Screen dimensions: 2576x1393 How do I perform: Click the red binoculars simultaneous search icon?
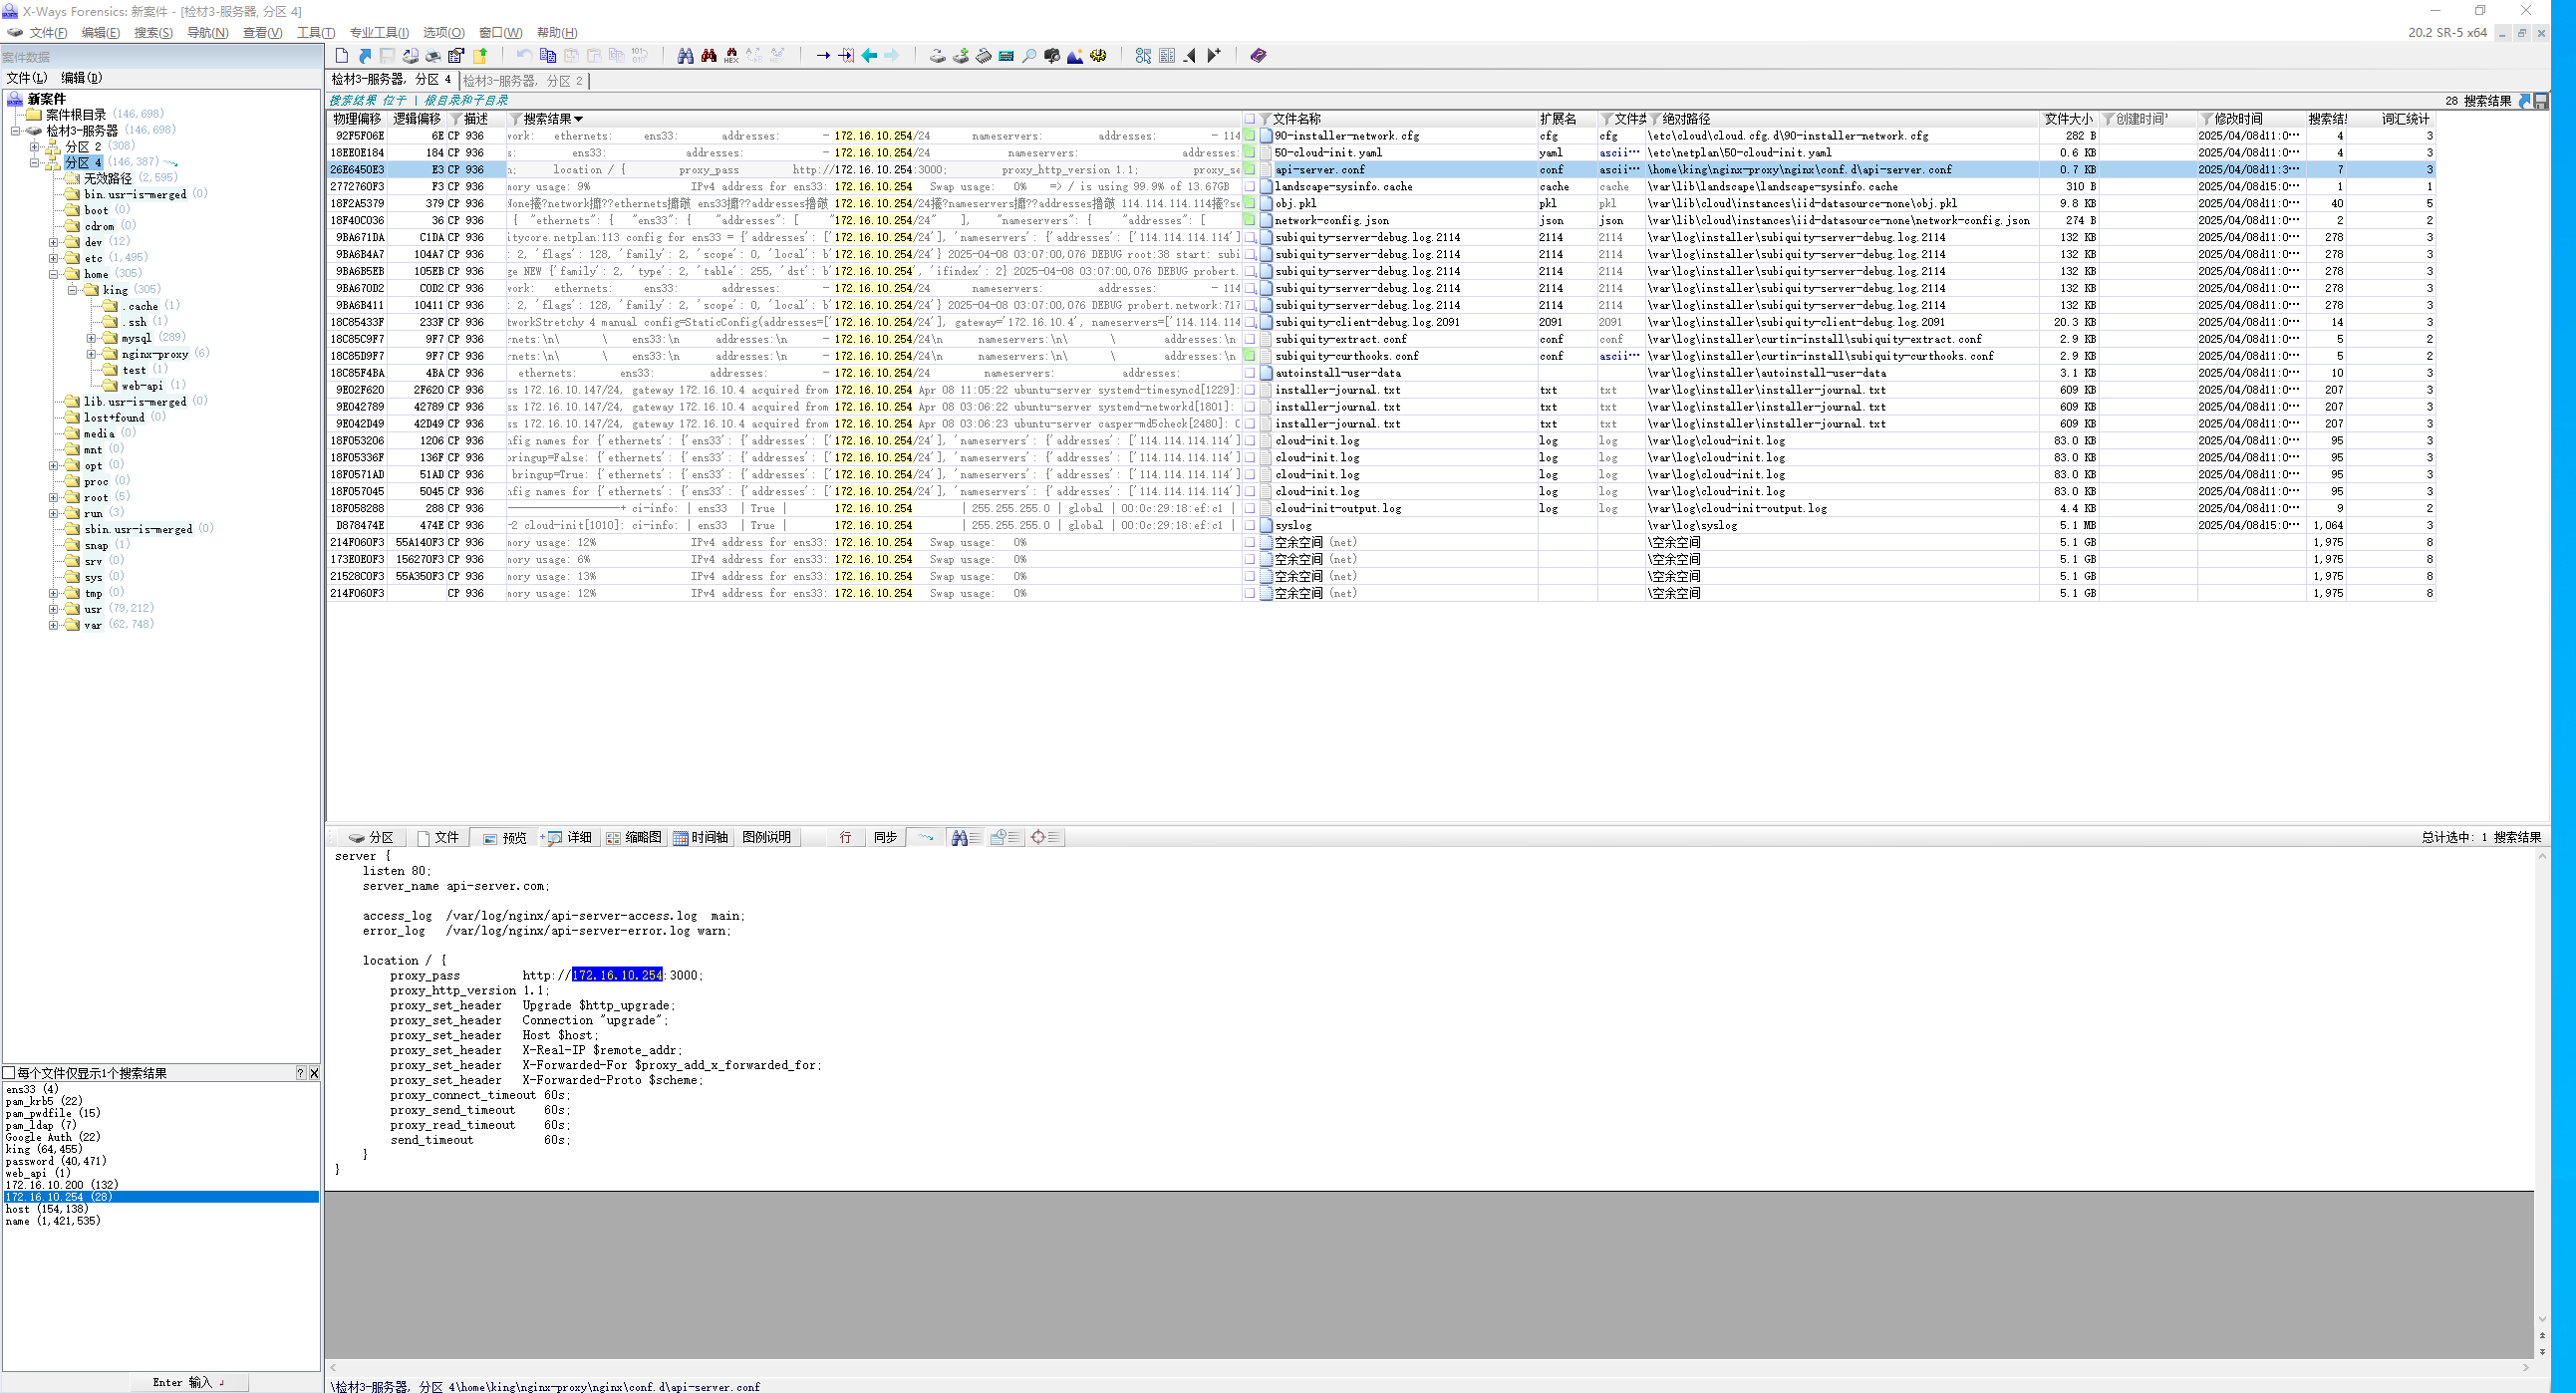coord(708,56)
